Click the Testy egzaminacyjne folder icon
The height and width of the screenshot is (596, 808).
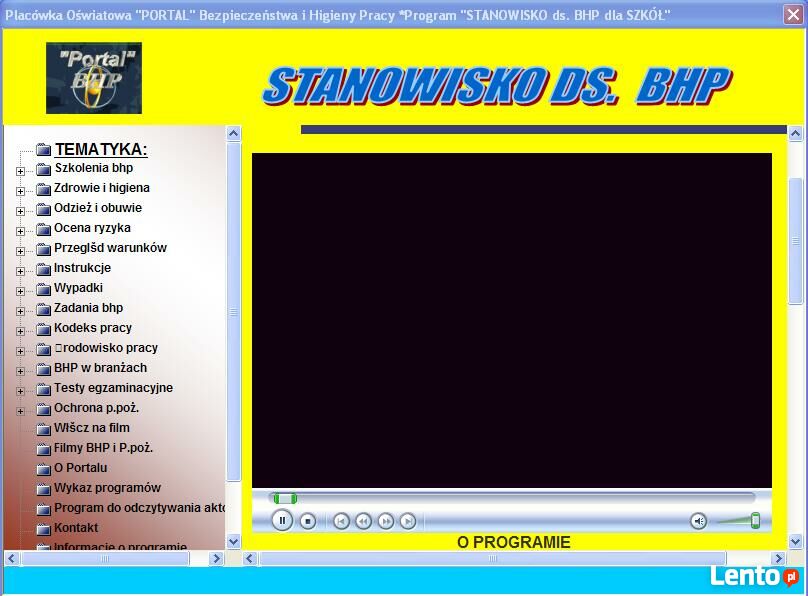tap(43, 389)
